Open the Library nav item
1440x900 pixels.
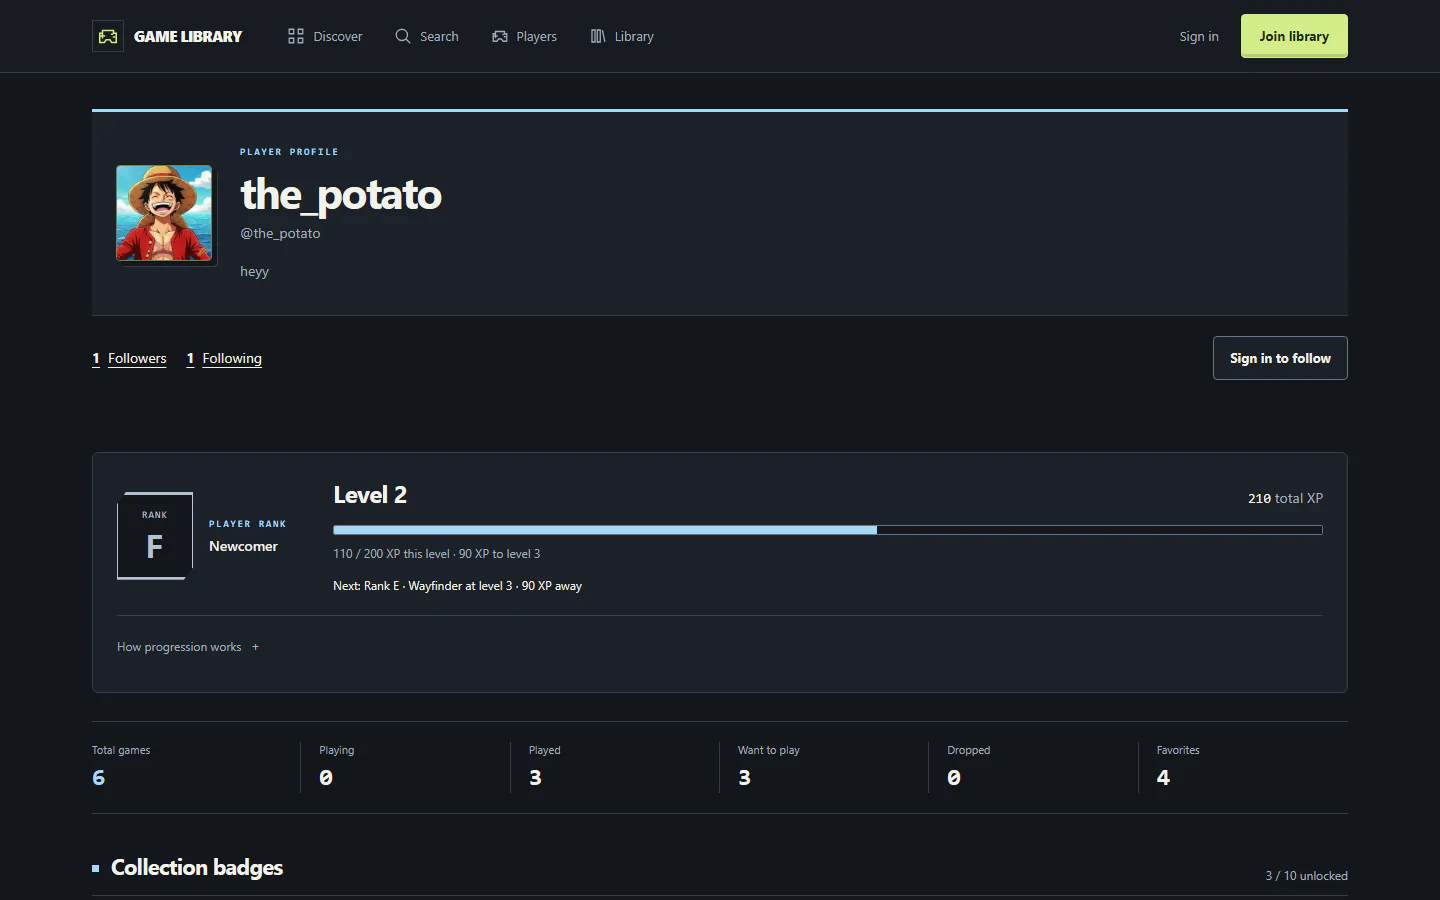[622, 36]
